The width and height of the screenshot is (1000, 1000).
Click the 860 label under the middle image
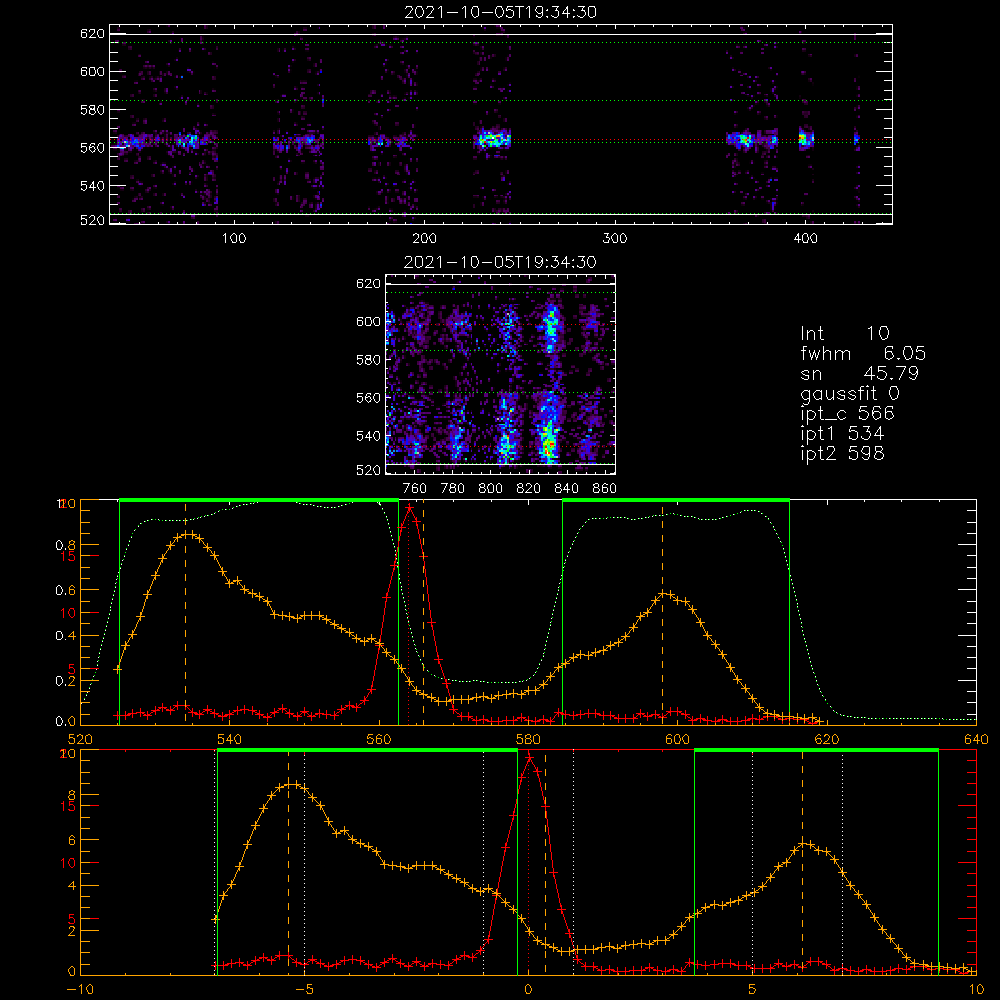click(605, 489)
